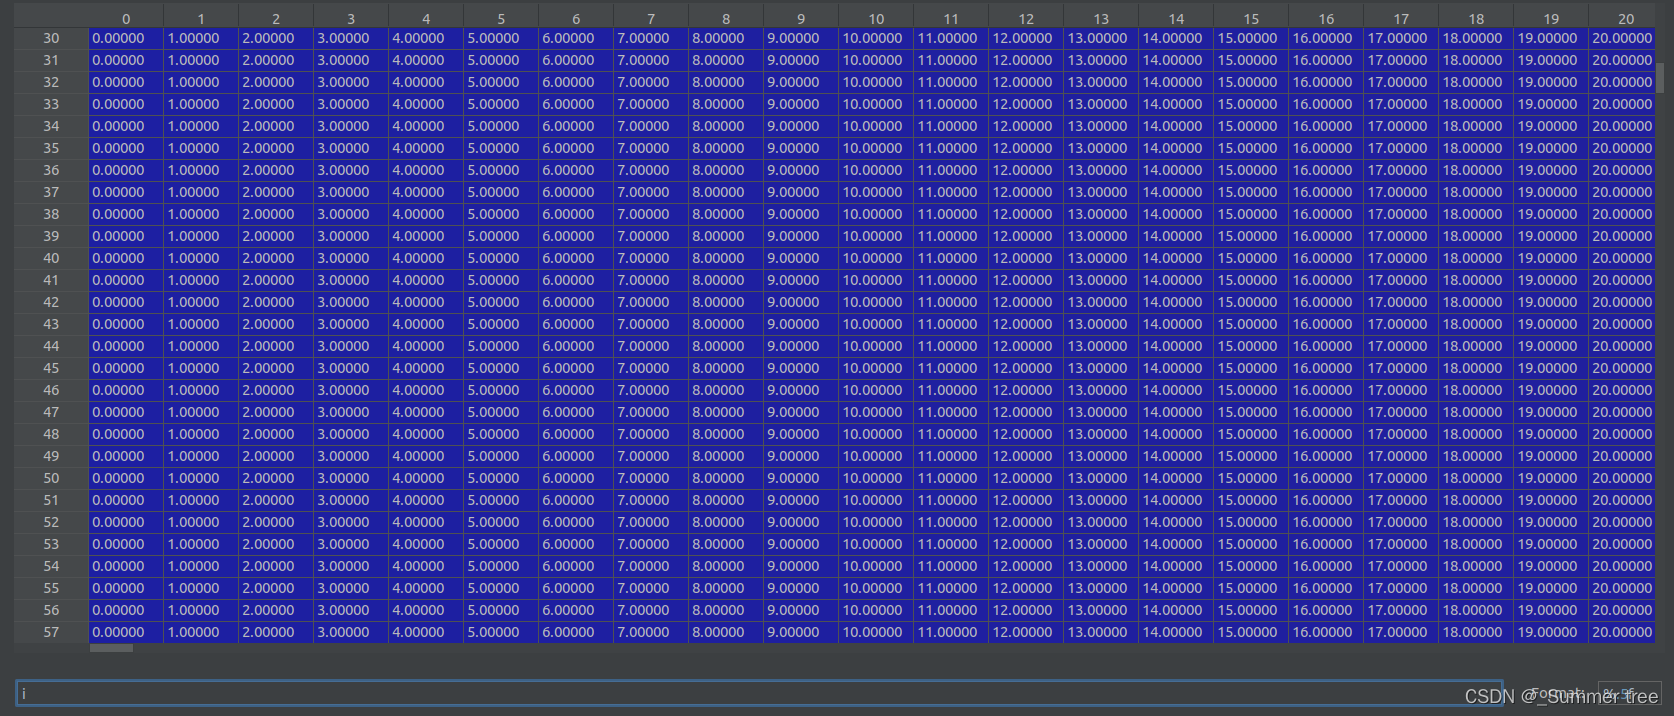Click cell 13.00000 in row 49
The width and height of the screenshot is (1674, 716).
(x=1101, y=456)
